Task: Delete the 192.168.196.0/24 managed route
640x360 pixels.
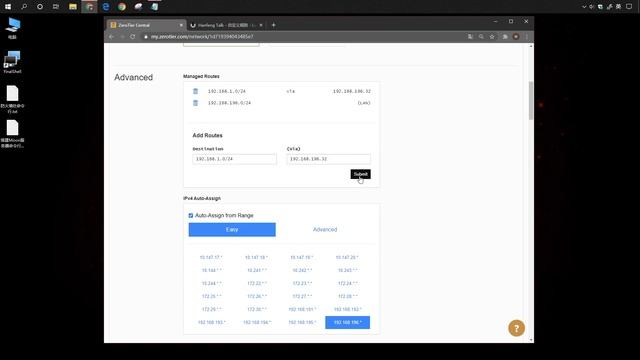Action: pos(196,103)
